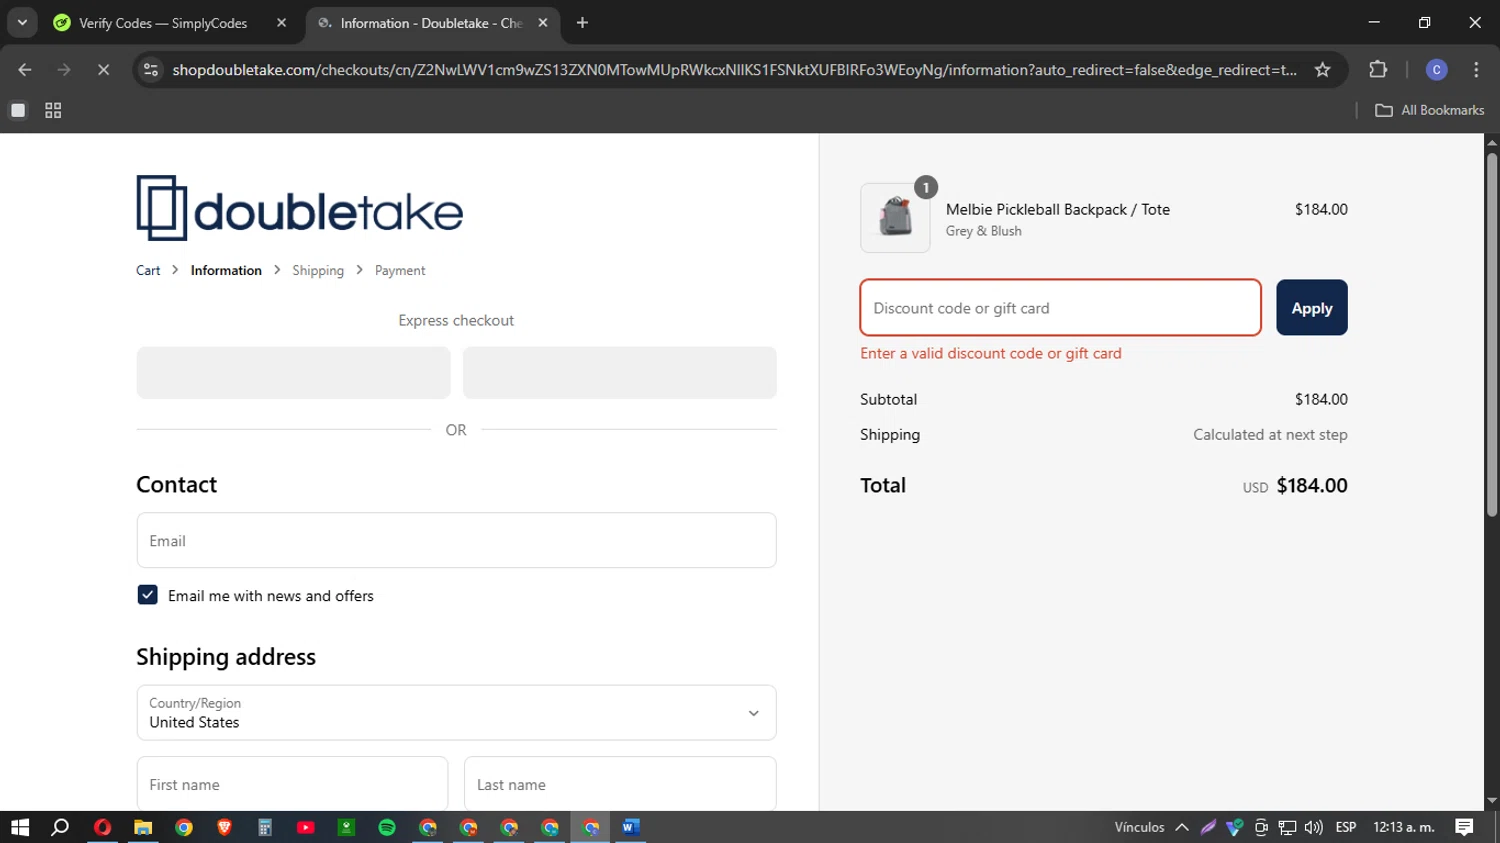Open YouTube app from the taskbar
Screen dimensions: 1500x843
click(306, 827)
